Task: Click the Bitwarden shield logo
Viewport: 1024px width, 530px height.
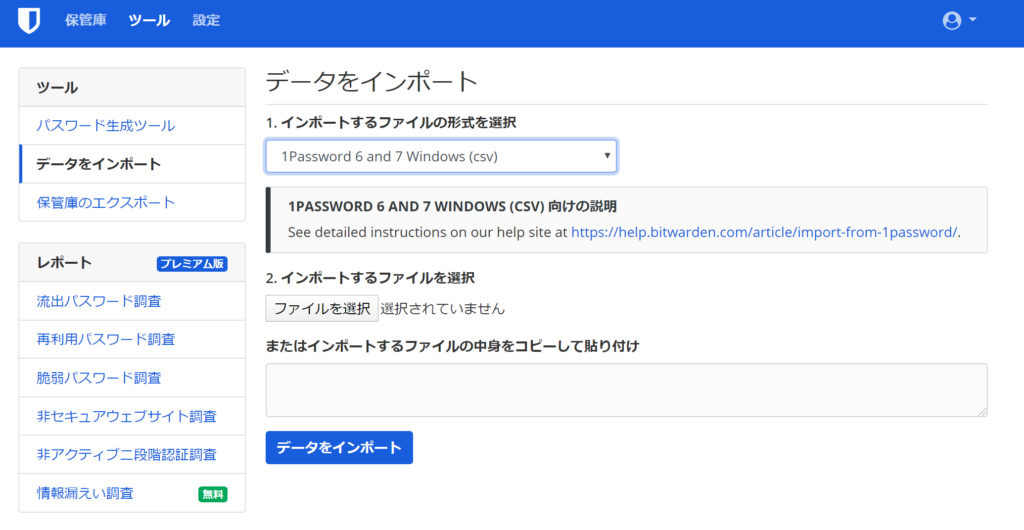Action: [29, 20]
